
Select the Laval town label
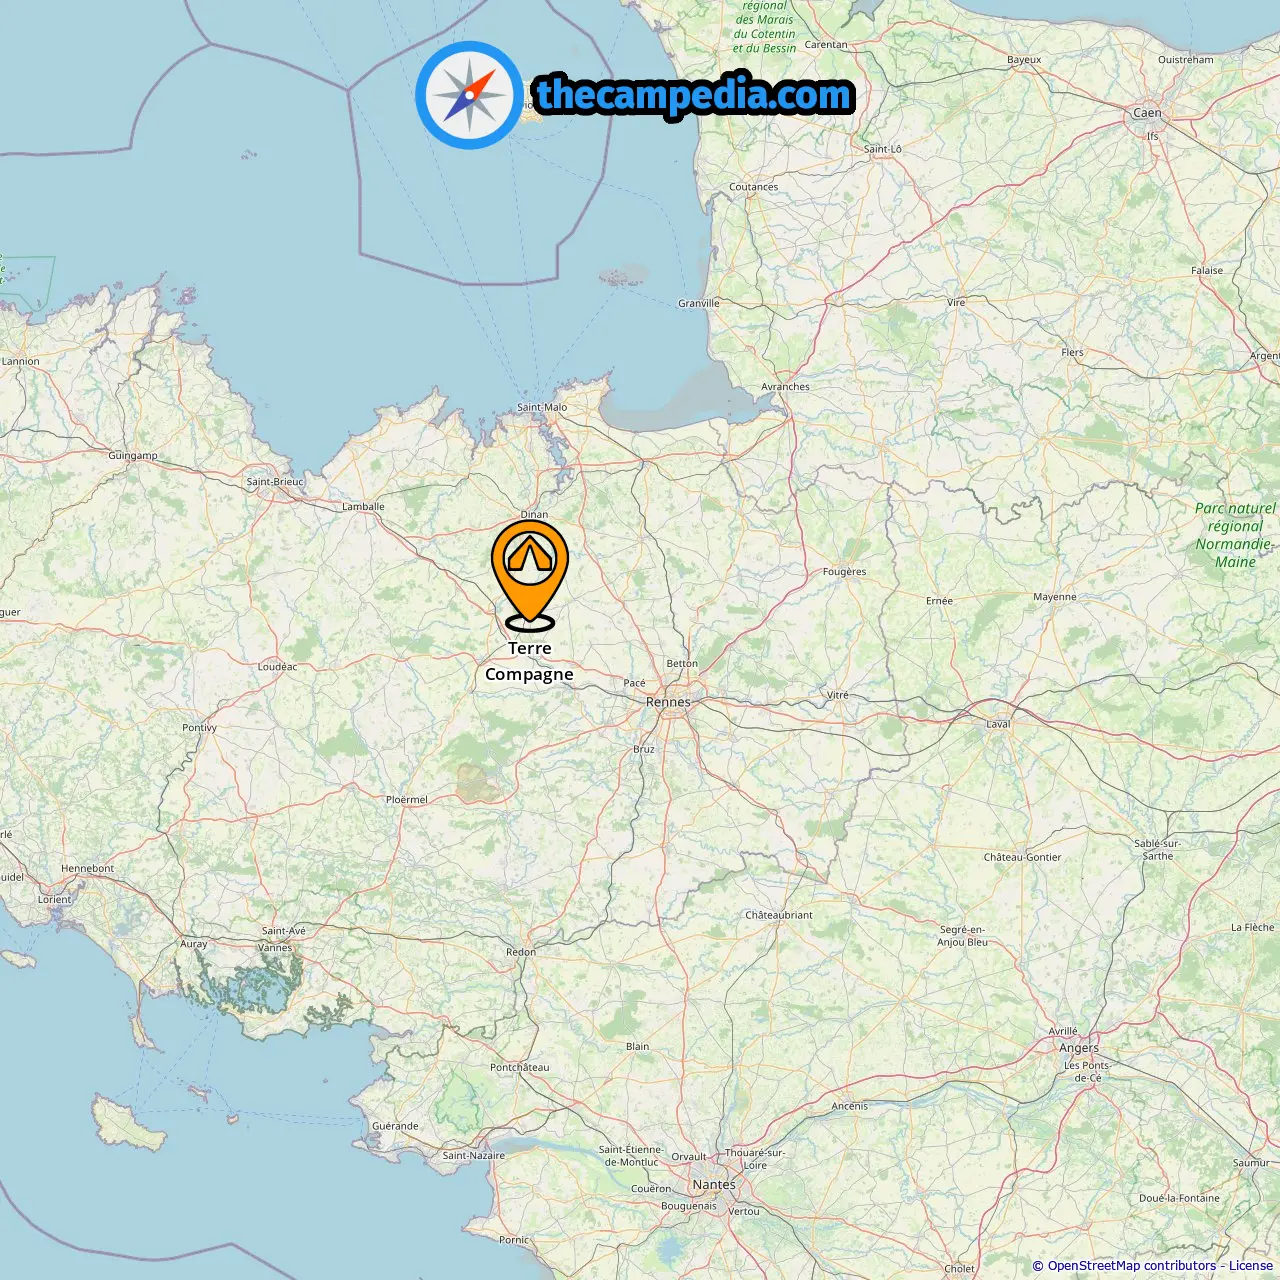998,724
